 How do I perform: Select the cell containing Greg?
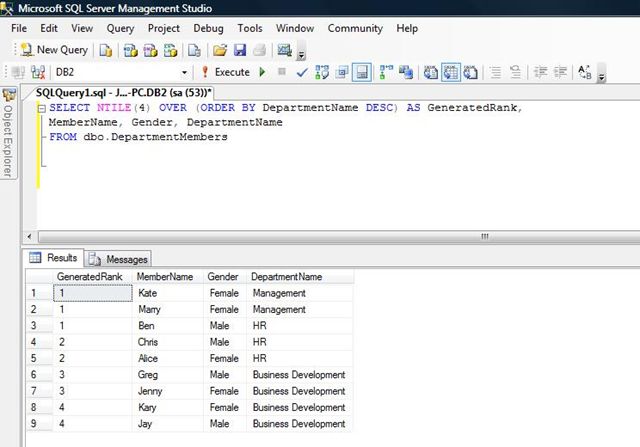(x=168, y=375)
